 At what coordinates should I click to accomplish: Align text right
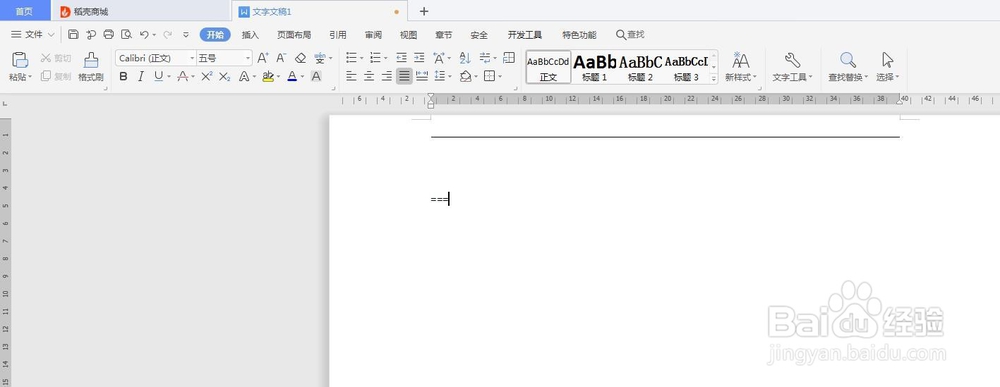pyautogui.click(x=386, y=77)
